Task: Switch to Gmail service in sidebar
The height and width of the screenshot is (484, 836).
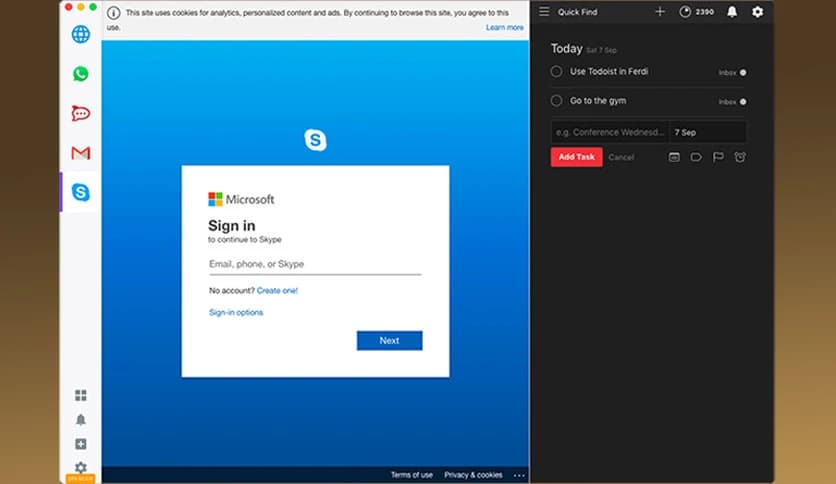Action: (x=81, y=154)
